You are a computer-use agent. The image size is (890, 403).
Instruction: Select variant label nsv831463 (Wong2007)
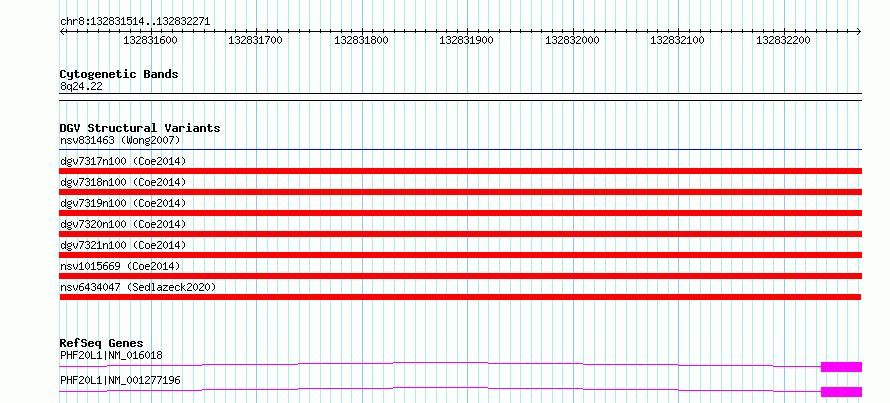(120, 140)
